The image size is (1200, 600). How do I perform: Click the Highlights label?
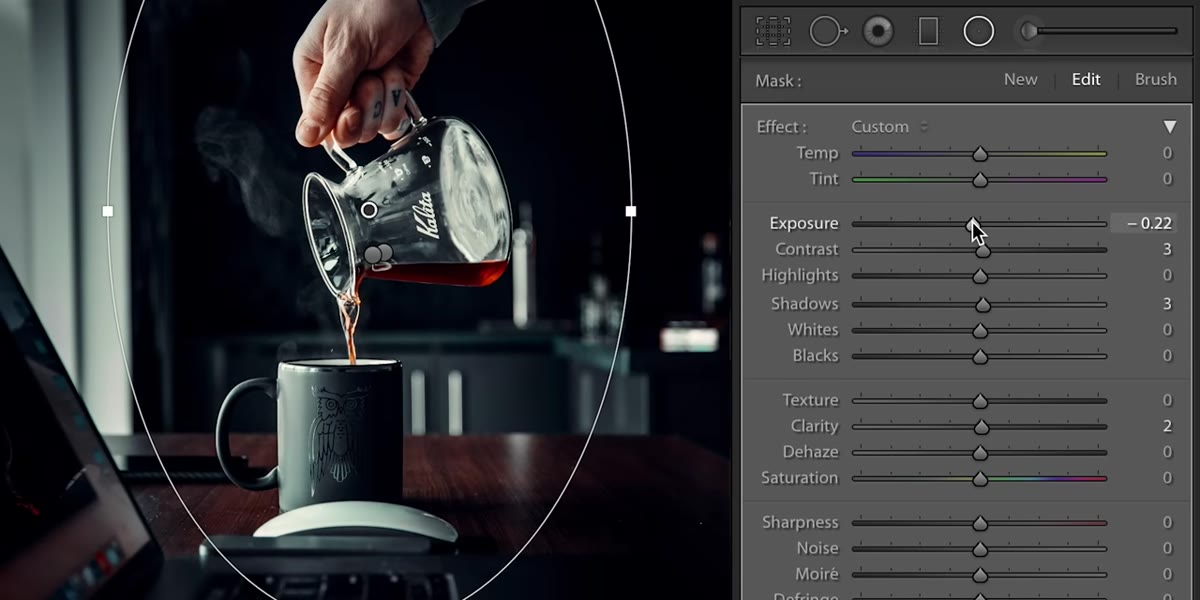point(800,275)
